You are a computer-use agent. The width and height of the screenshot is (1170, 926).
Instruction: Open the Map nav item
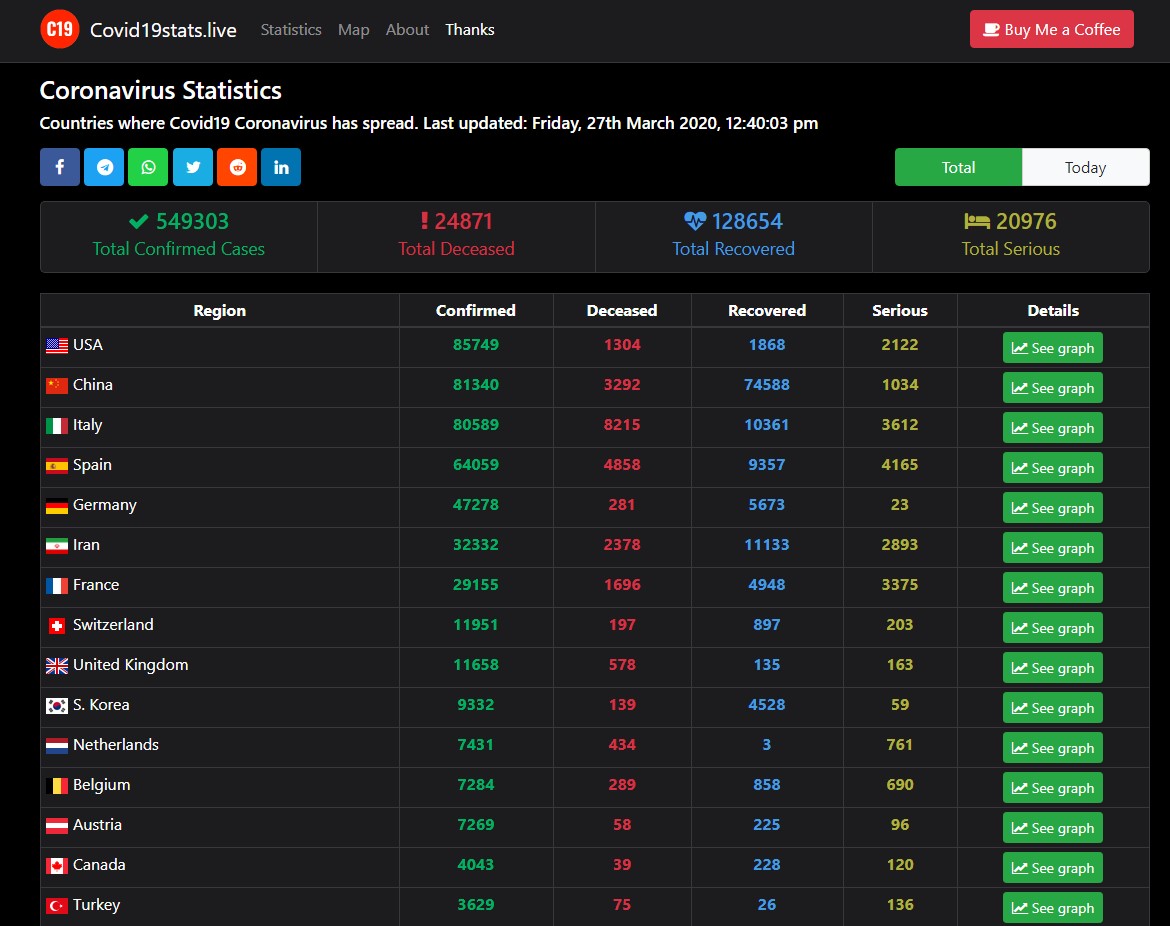pos(354,30)
